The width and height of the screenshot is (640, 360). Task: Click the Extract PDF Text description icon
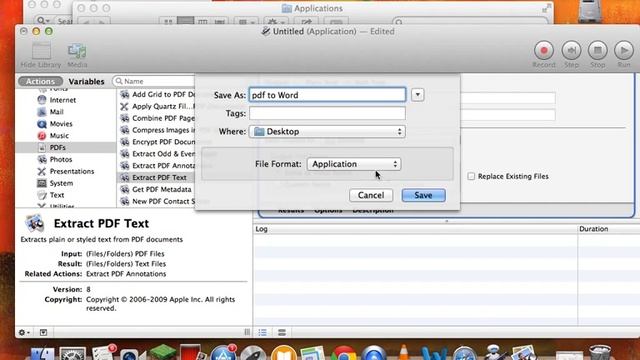pos(34,223)
